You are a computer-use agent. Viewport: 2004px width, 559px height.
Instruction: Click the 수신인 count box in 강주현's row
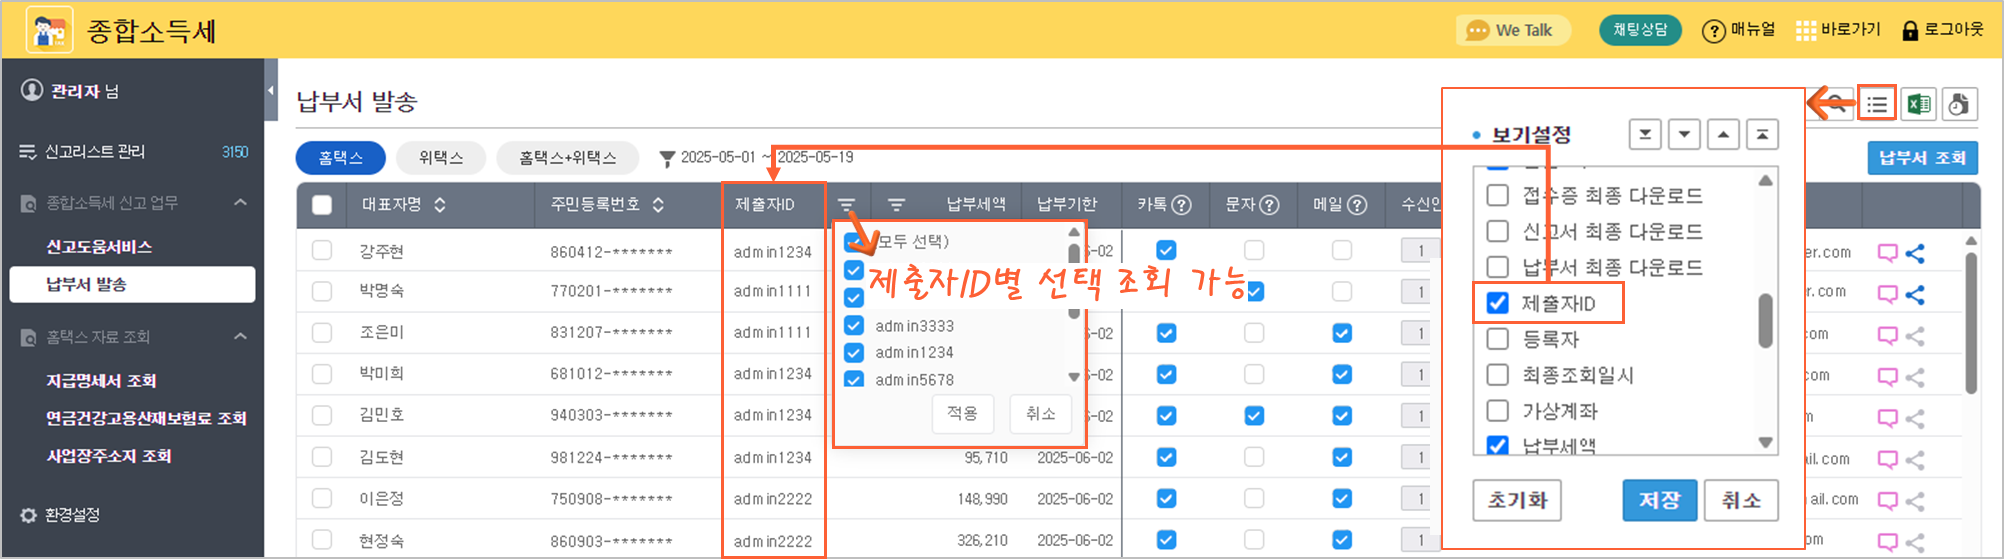[x=1420, y=250]
